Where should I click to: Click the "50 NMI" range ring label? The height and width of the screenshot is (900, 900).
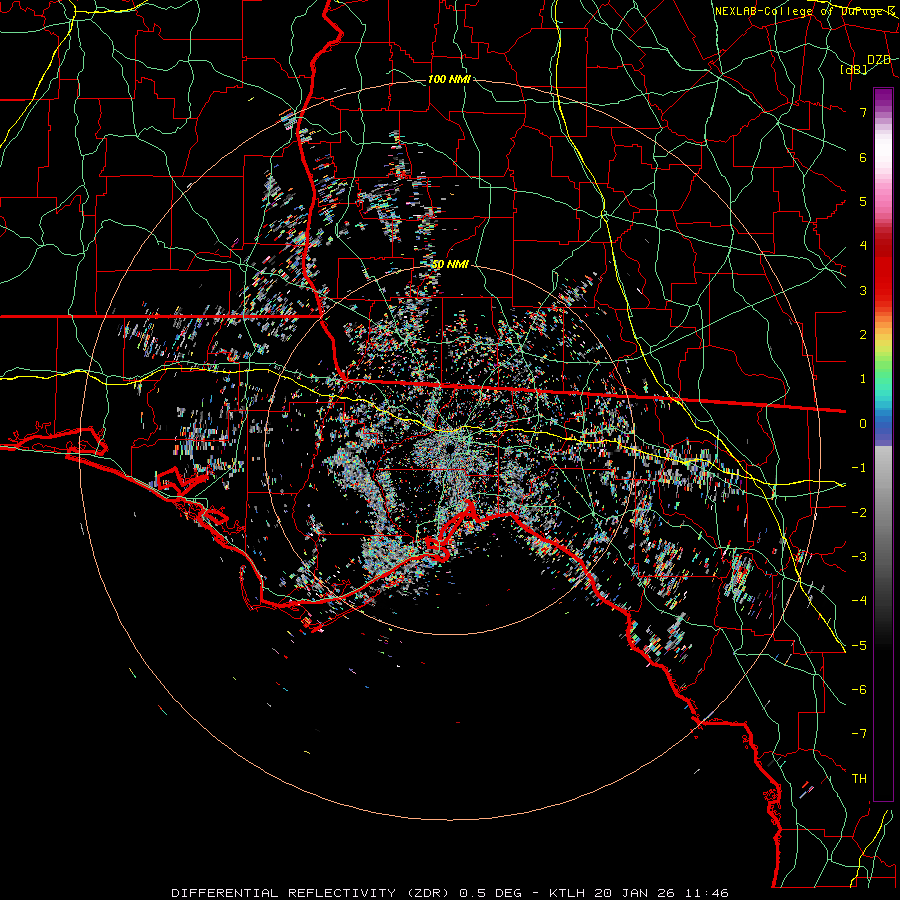click(x=450, y=265)
